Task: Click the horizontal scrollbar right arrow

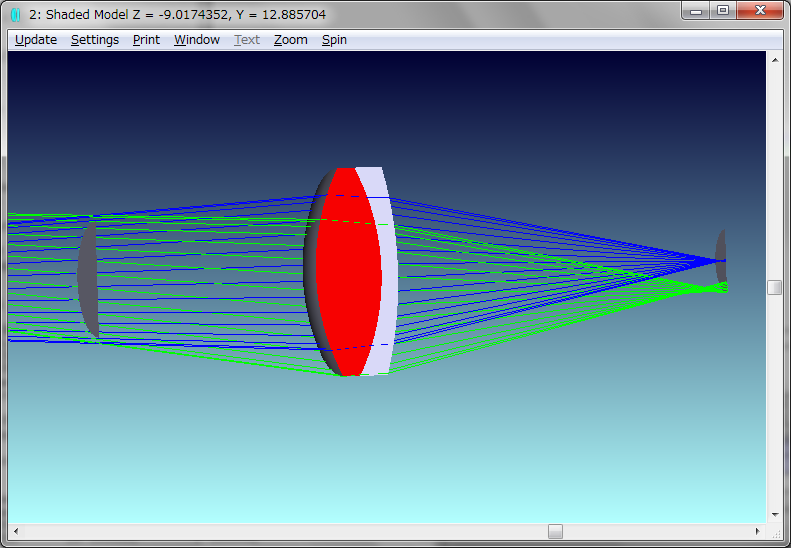Action: 757,531
